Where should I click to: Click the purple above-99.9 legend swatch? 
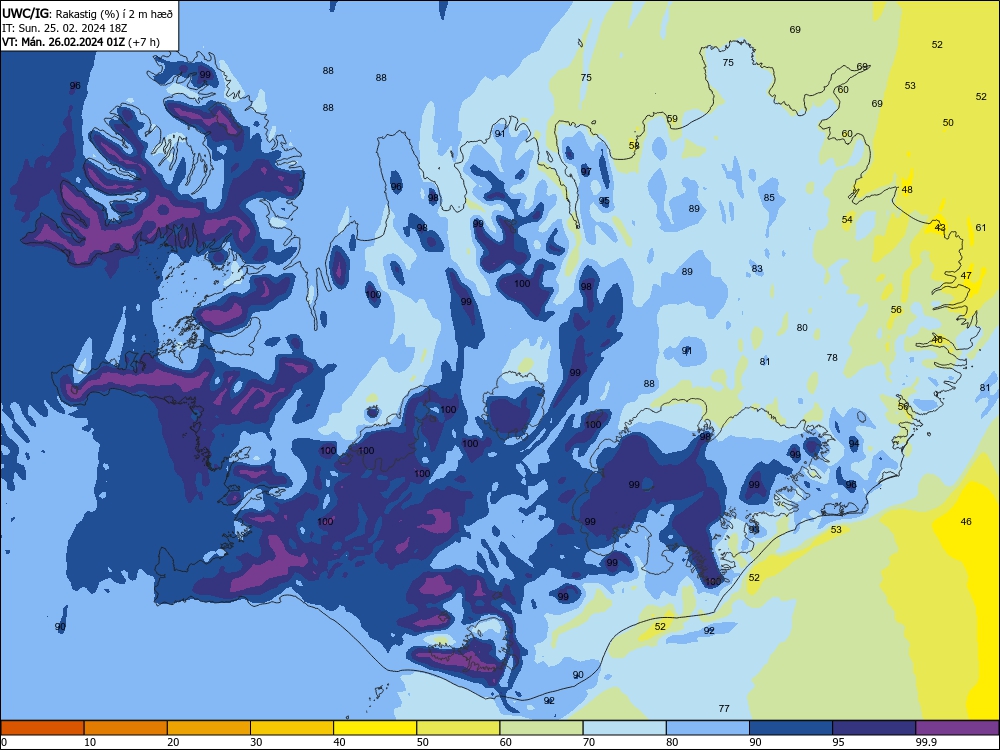[957, 728]
